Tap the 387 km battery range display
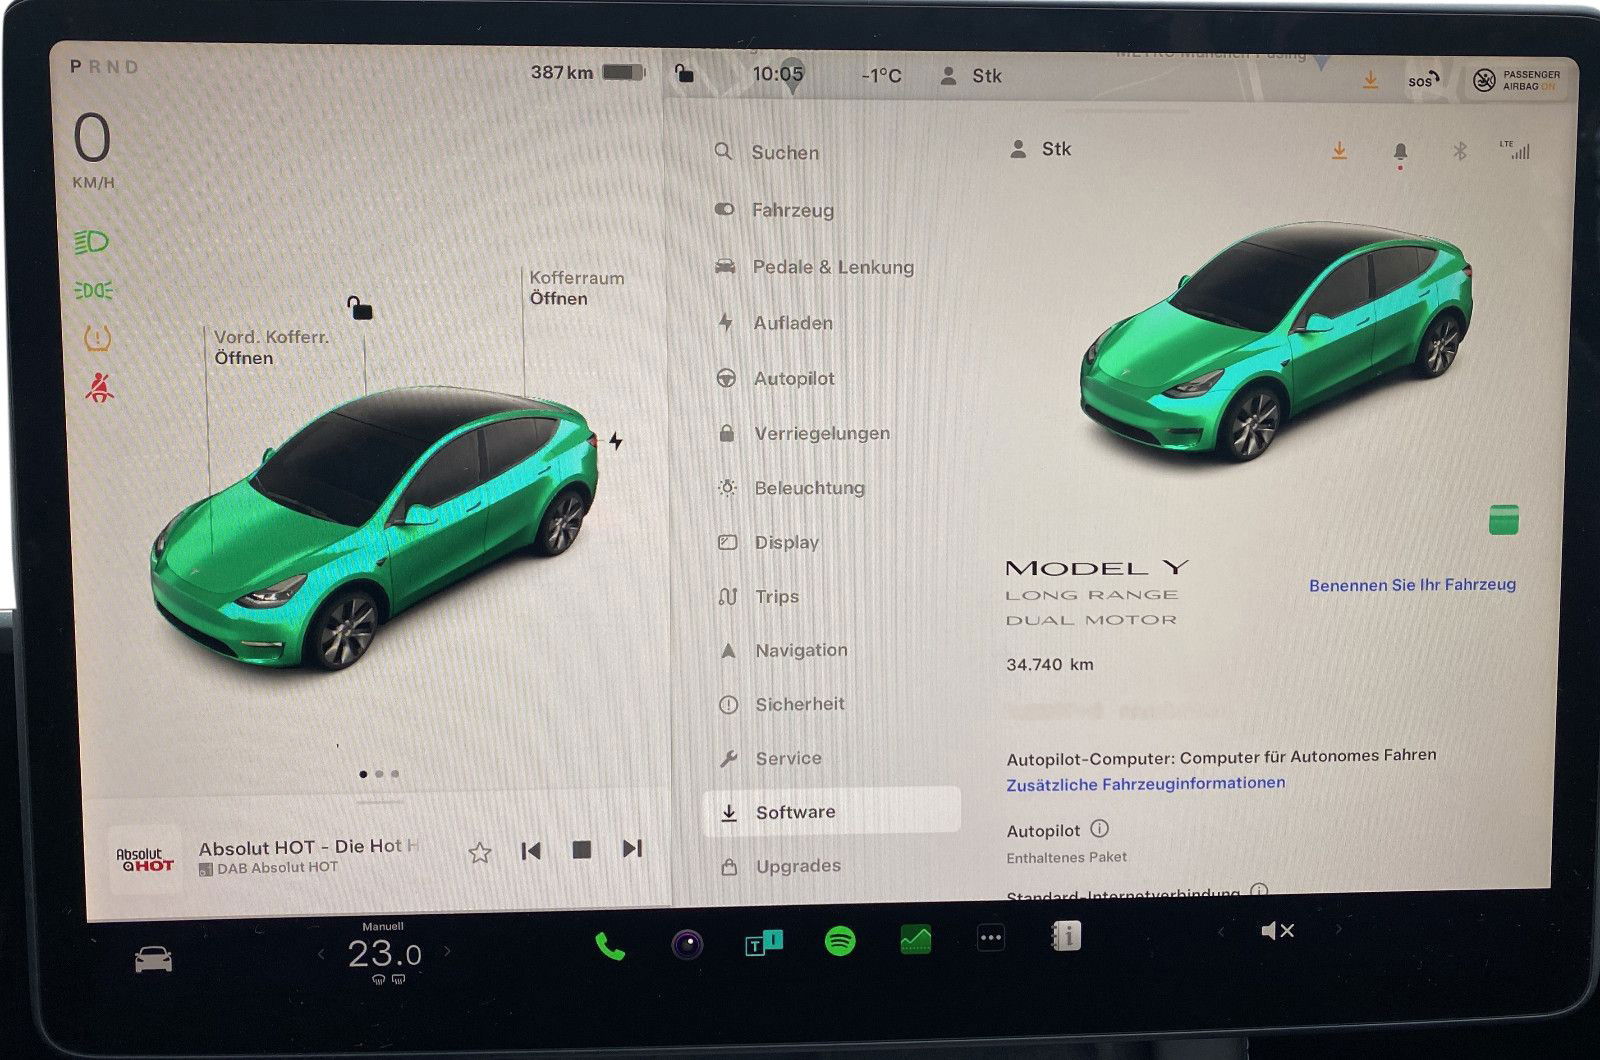Image resolution: width=1600 pixels, height=1060 pixels. (588, 72)
